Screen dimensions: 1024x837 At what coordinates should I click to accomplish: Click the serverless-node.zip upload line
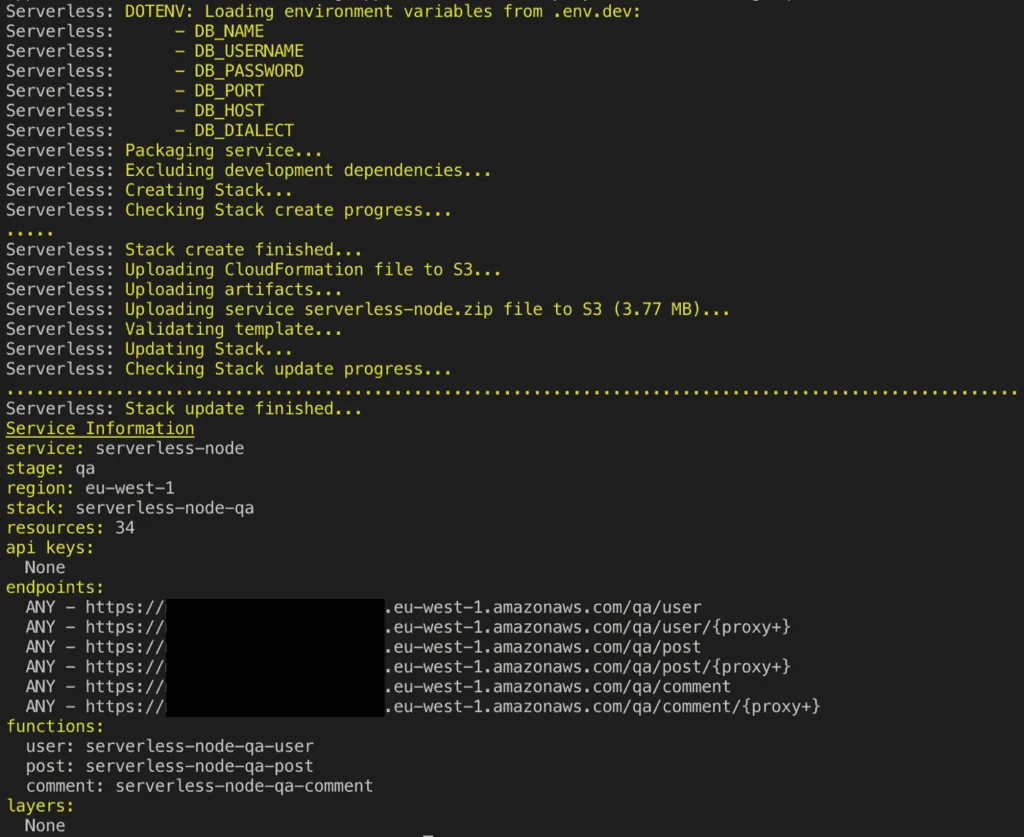coord(427,309)
